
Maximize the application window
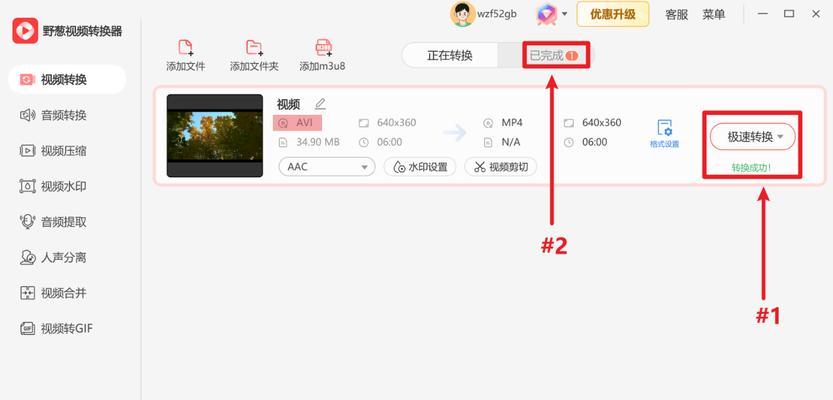click(x=789, y=14)
